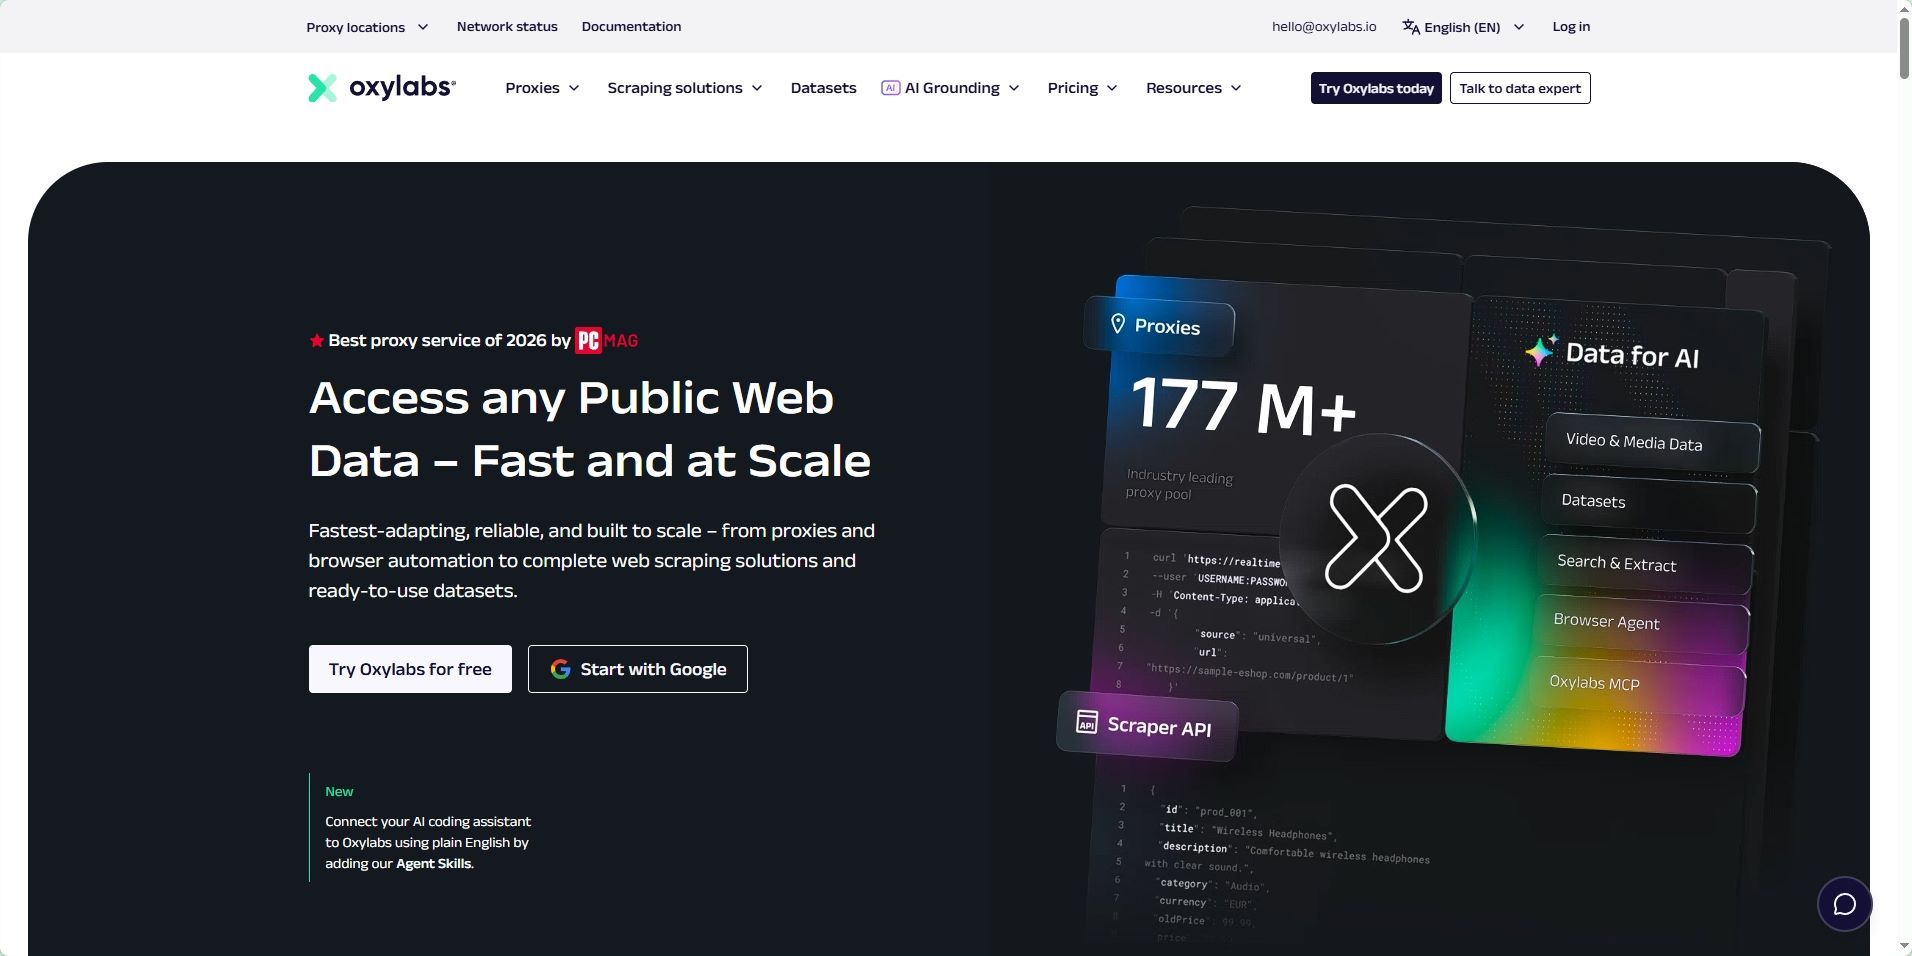
Task: Open the Datasets navigation item
Action: tap(823, 88)
